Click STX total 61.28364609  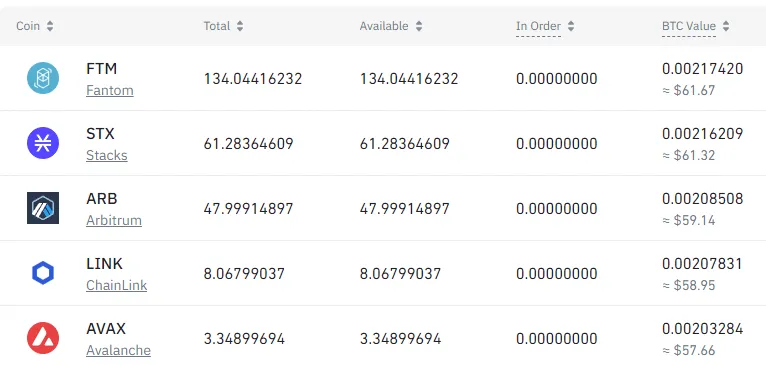[248, 144]
